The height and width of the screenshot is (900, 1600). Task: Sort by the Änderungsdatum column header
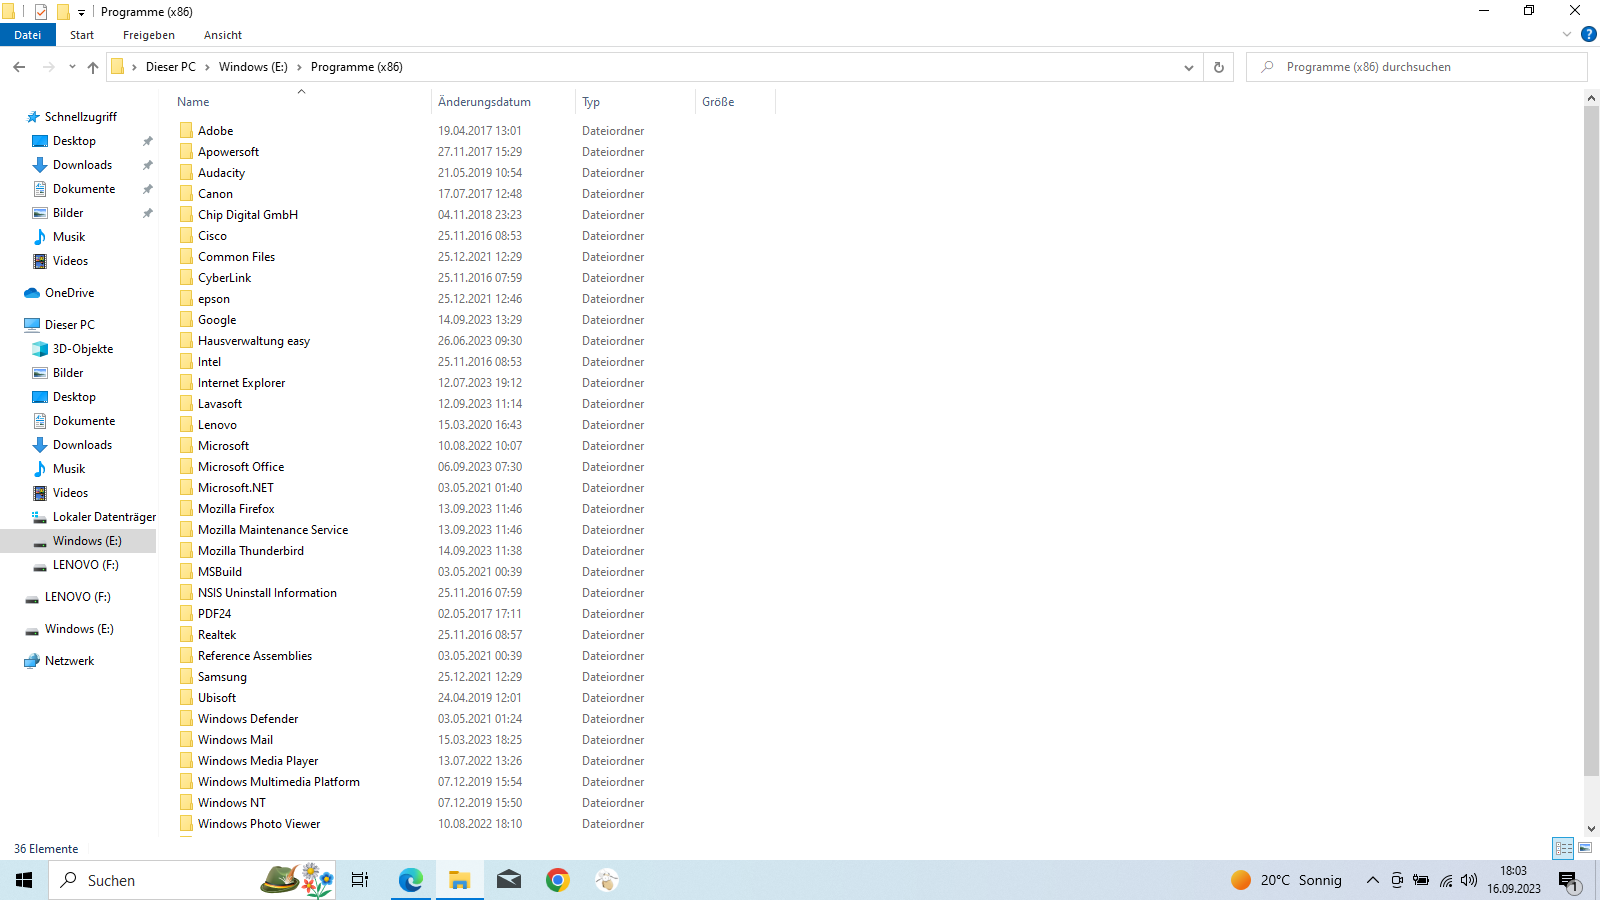tap(484, 102)
